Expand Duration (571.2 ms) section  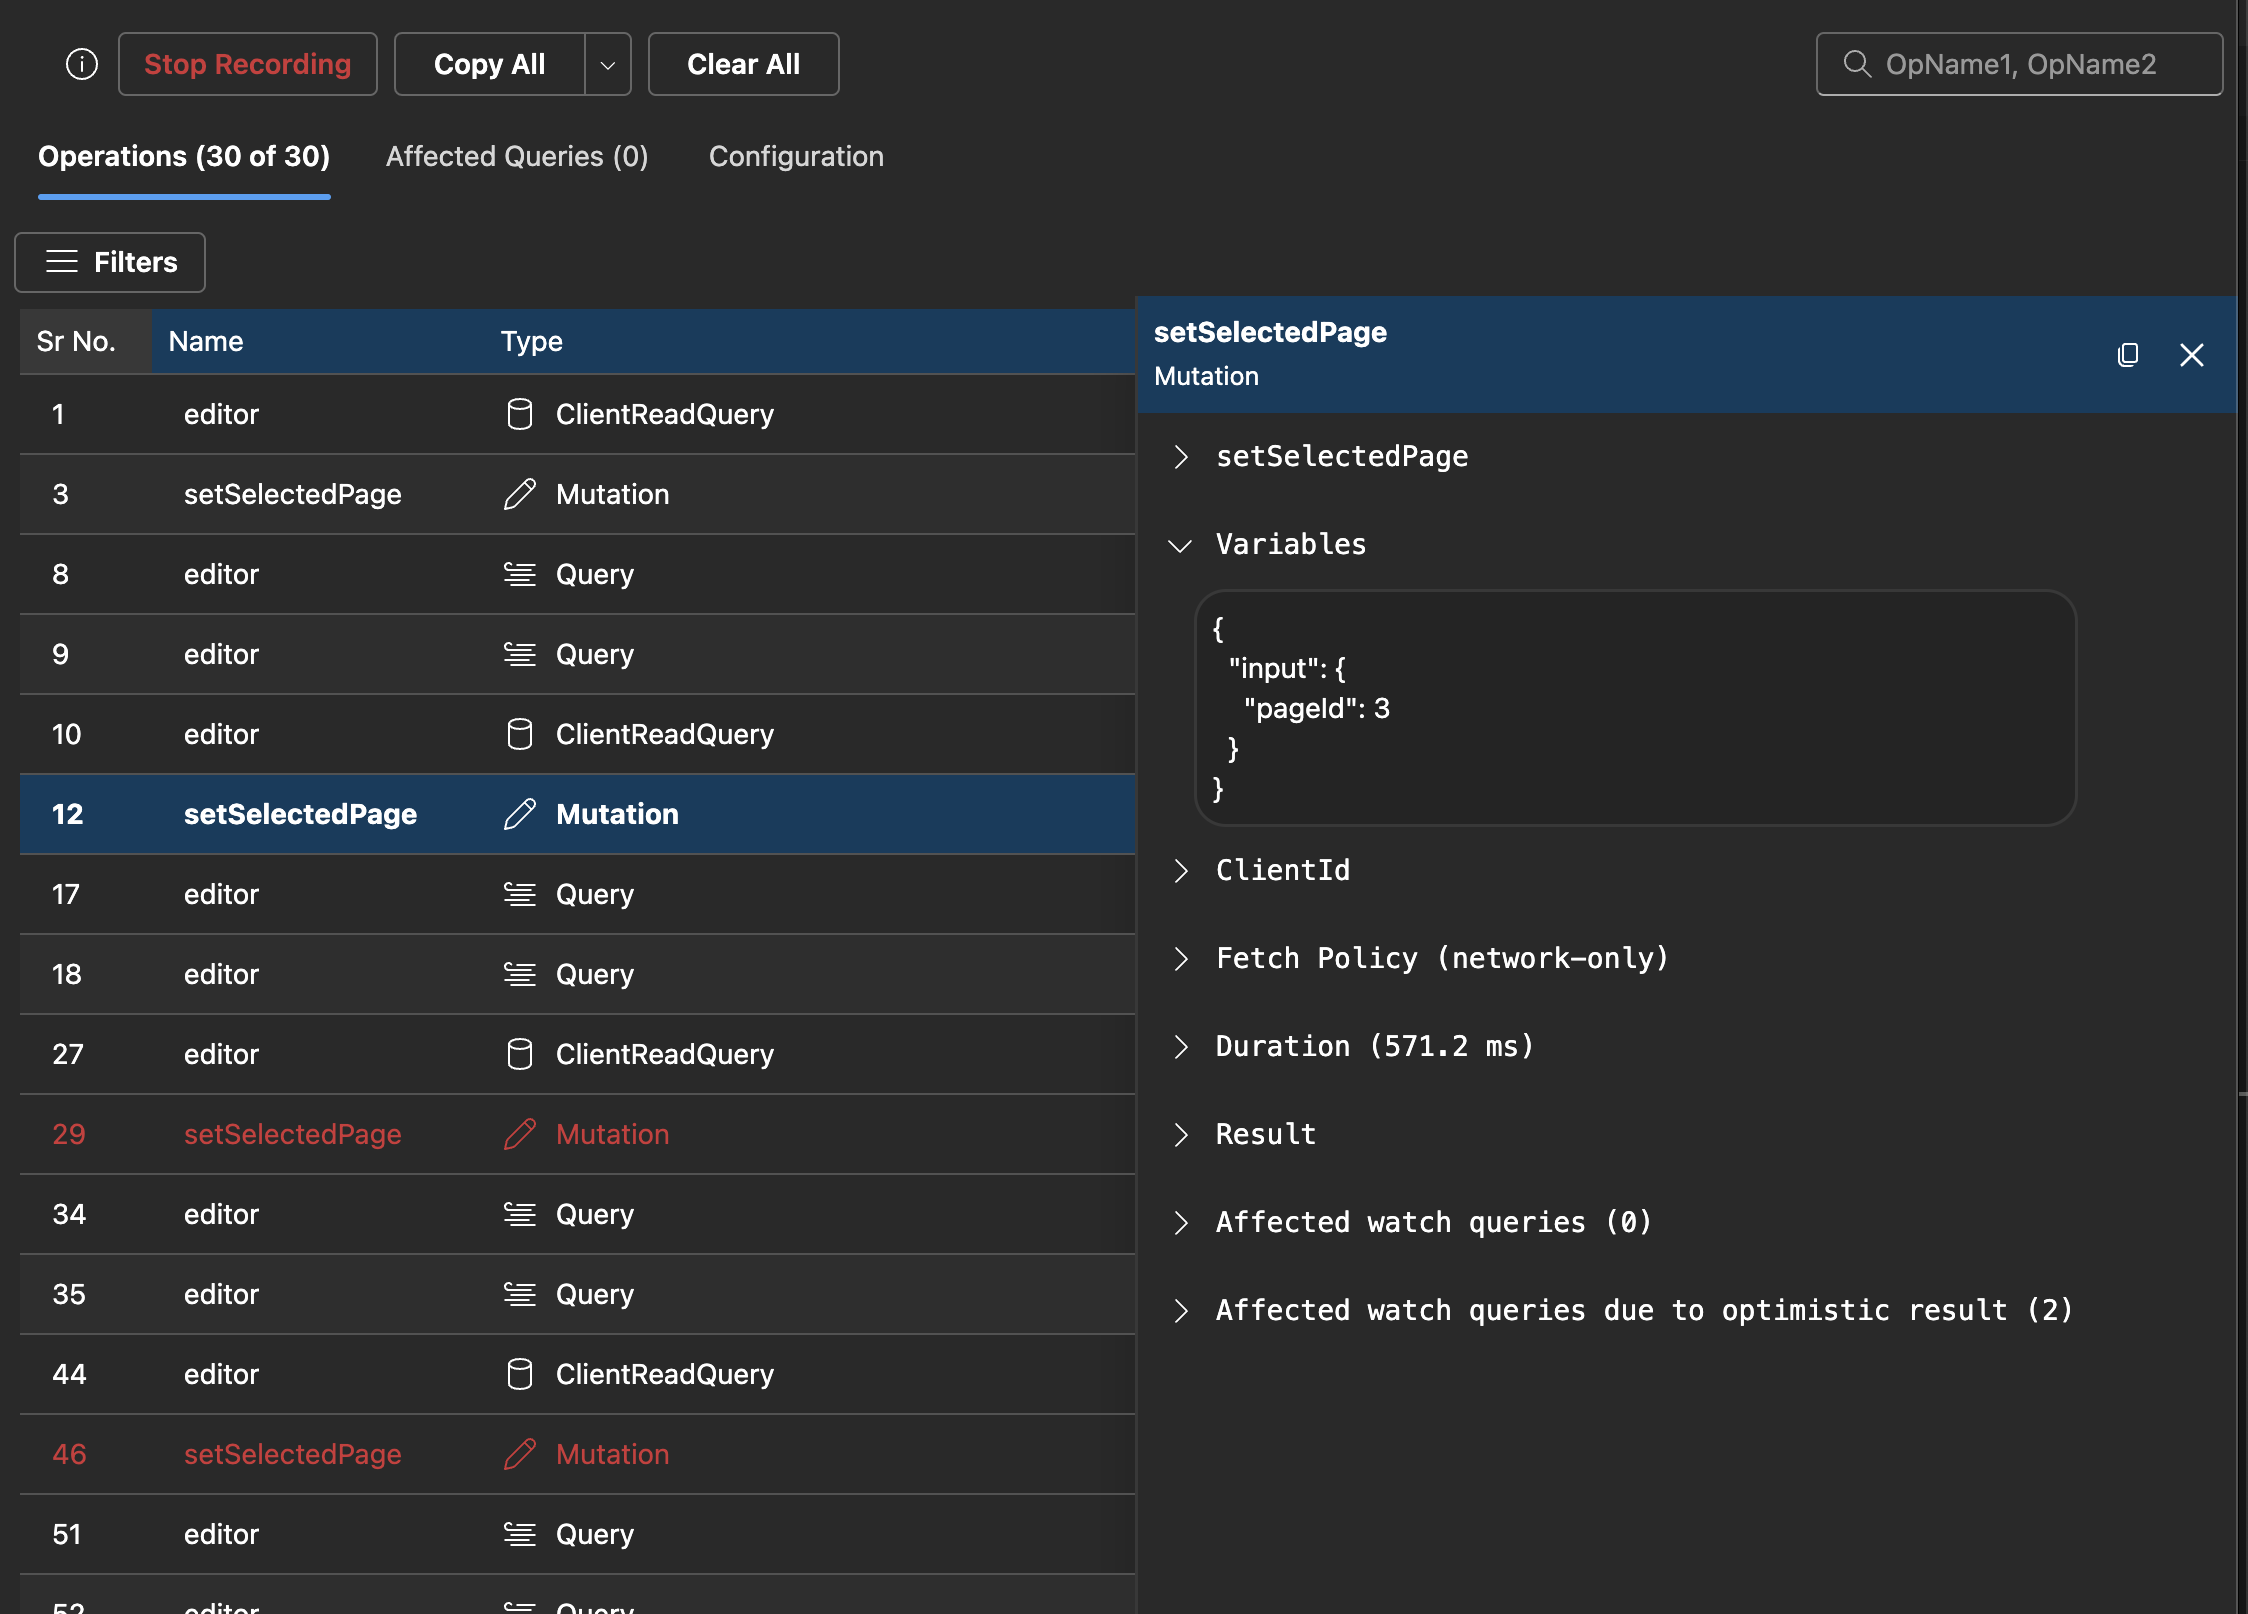(x=1181, y=1046)
